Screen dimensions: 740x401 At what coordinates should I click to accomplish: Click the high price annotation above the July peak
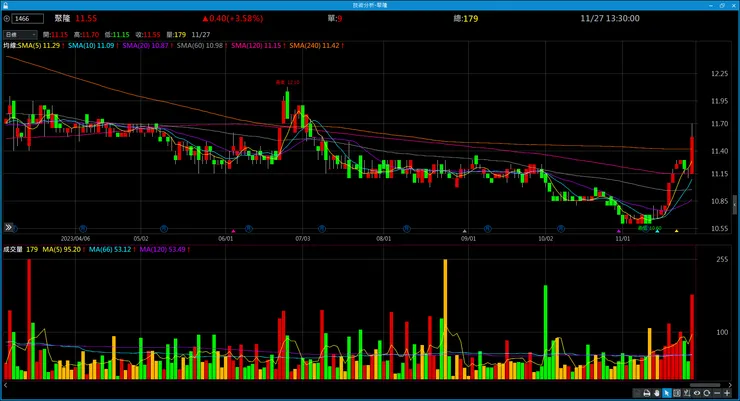(287, 82)
